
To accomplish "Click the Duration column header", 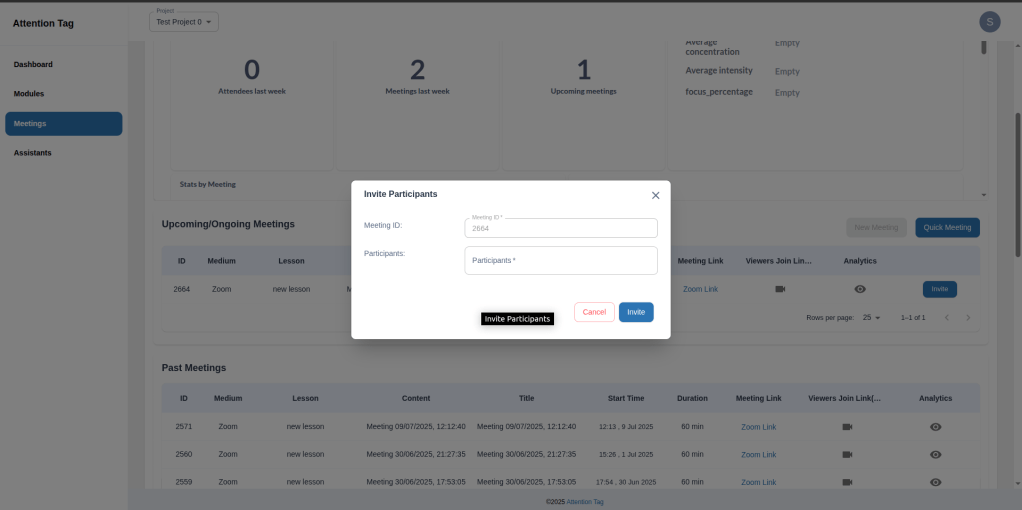I will point(692,398).
